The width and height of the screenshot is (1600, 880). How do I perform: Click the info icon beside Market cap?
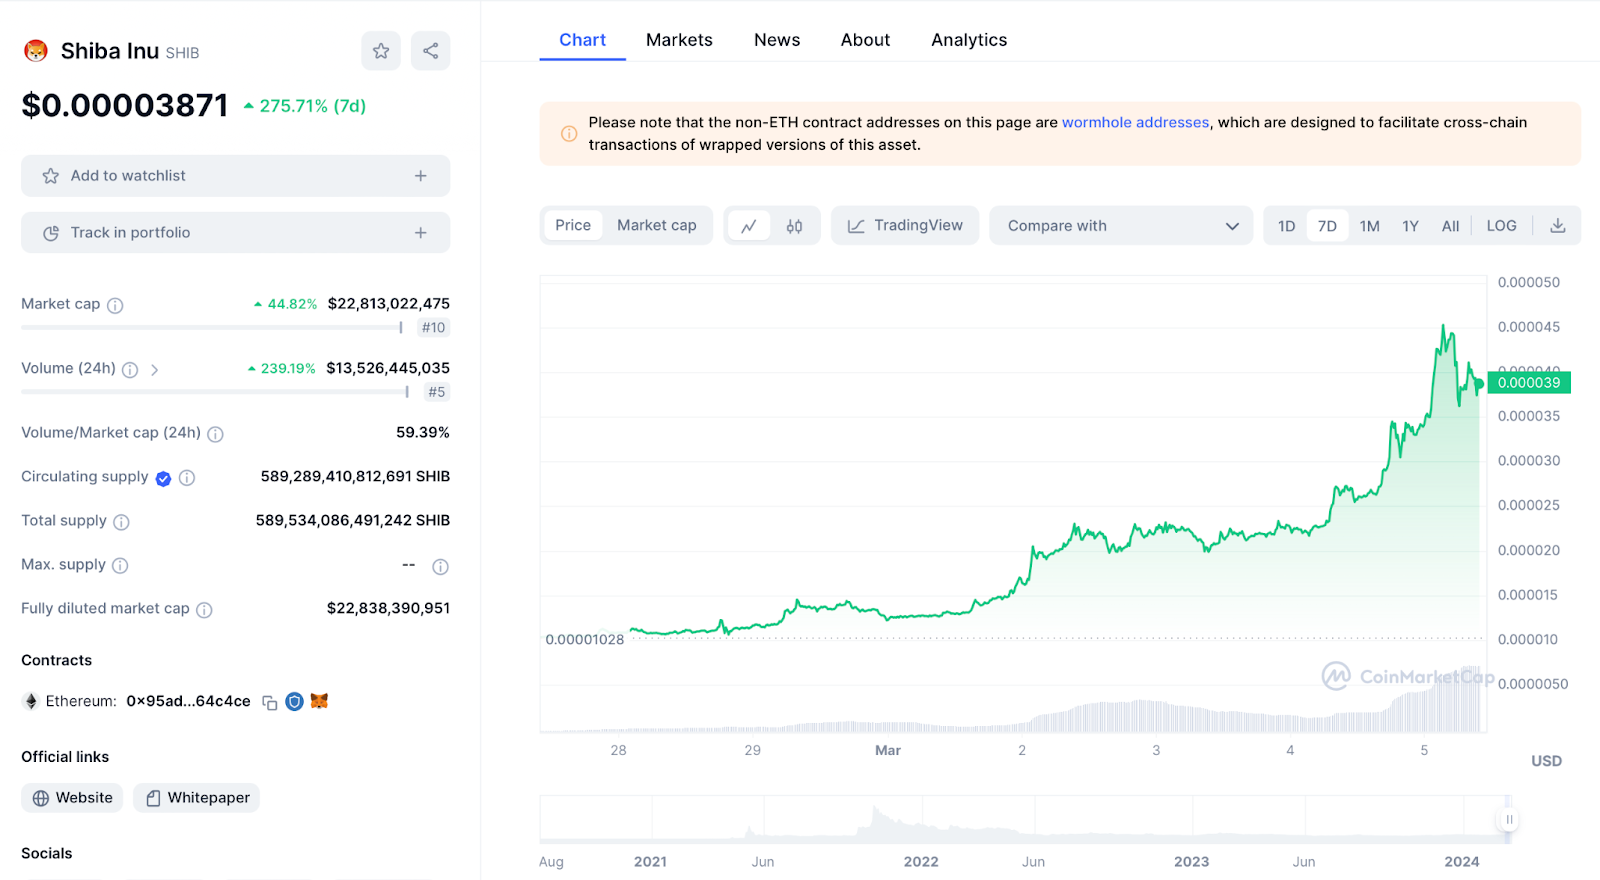115,305
